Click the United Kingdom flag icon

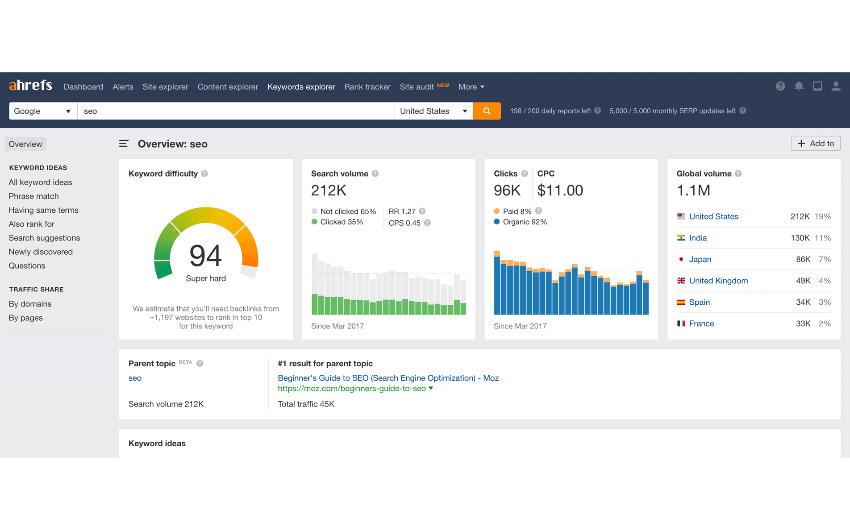[x=681, y=281]
